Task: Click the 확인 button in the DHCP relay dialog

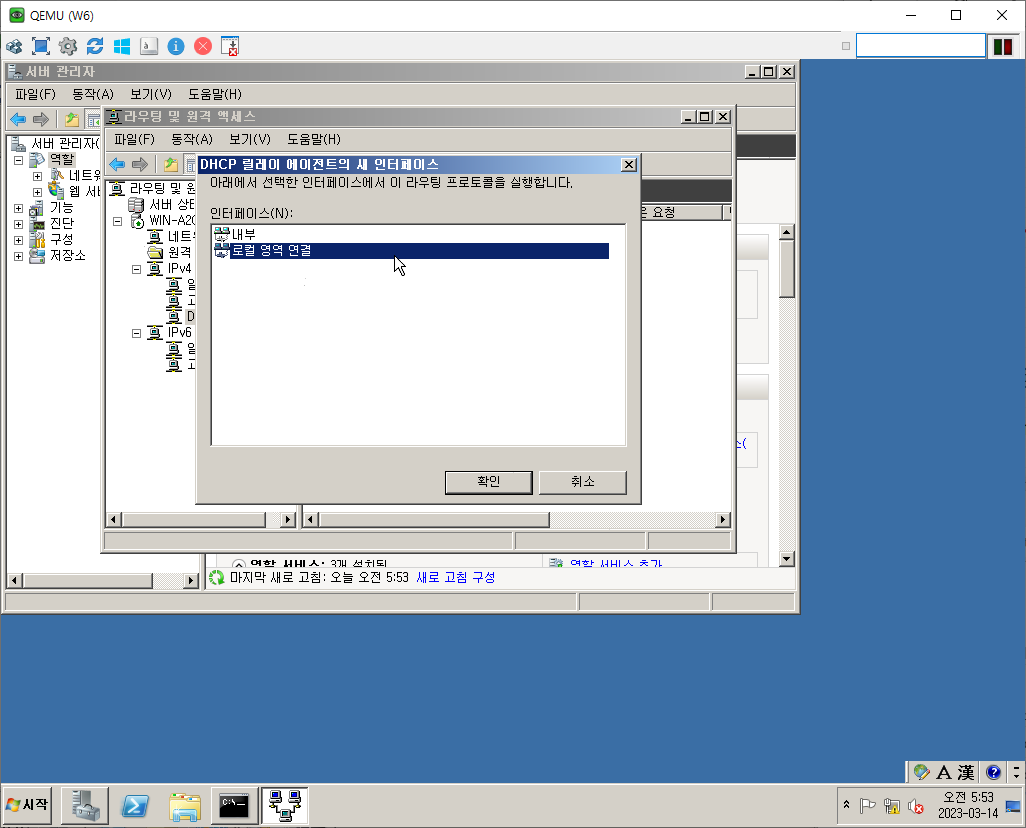Action: pyautogui.click(x=488, y=482)
